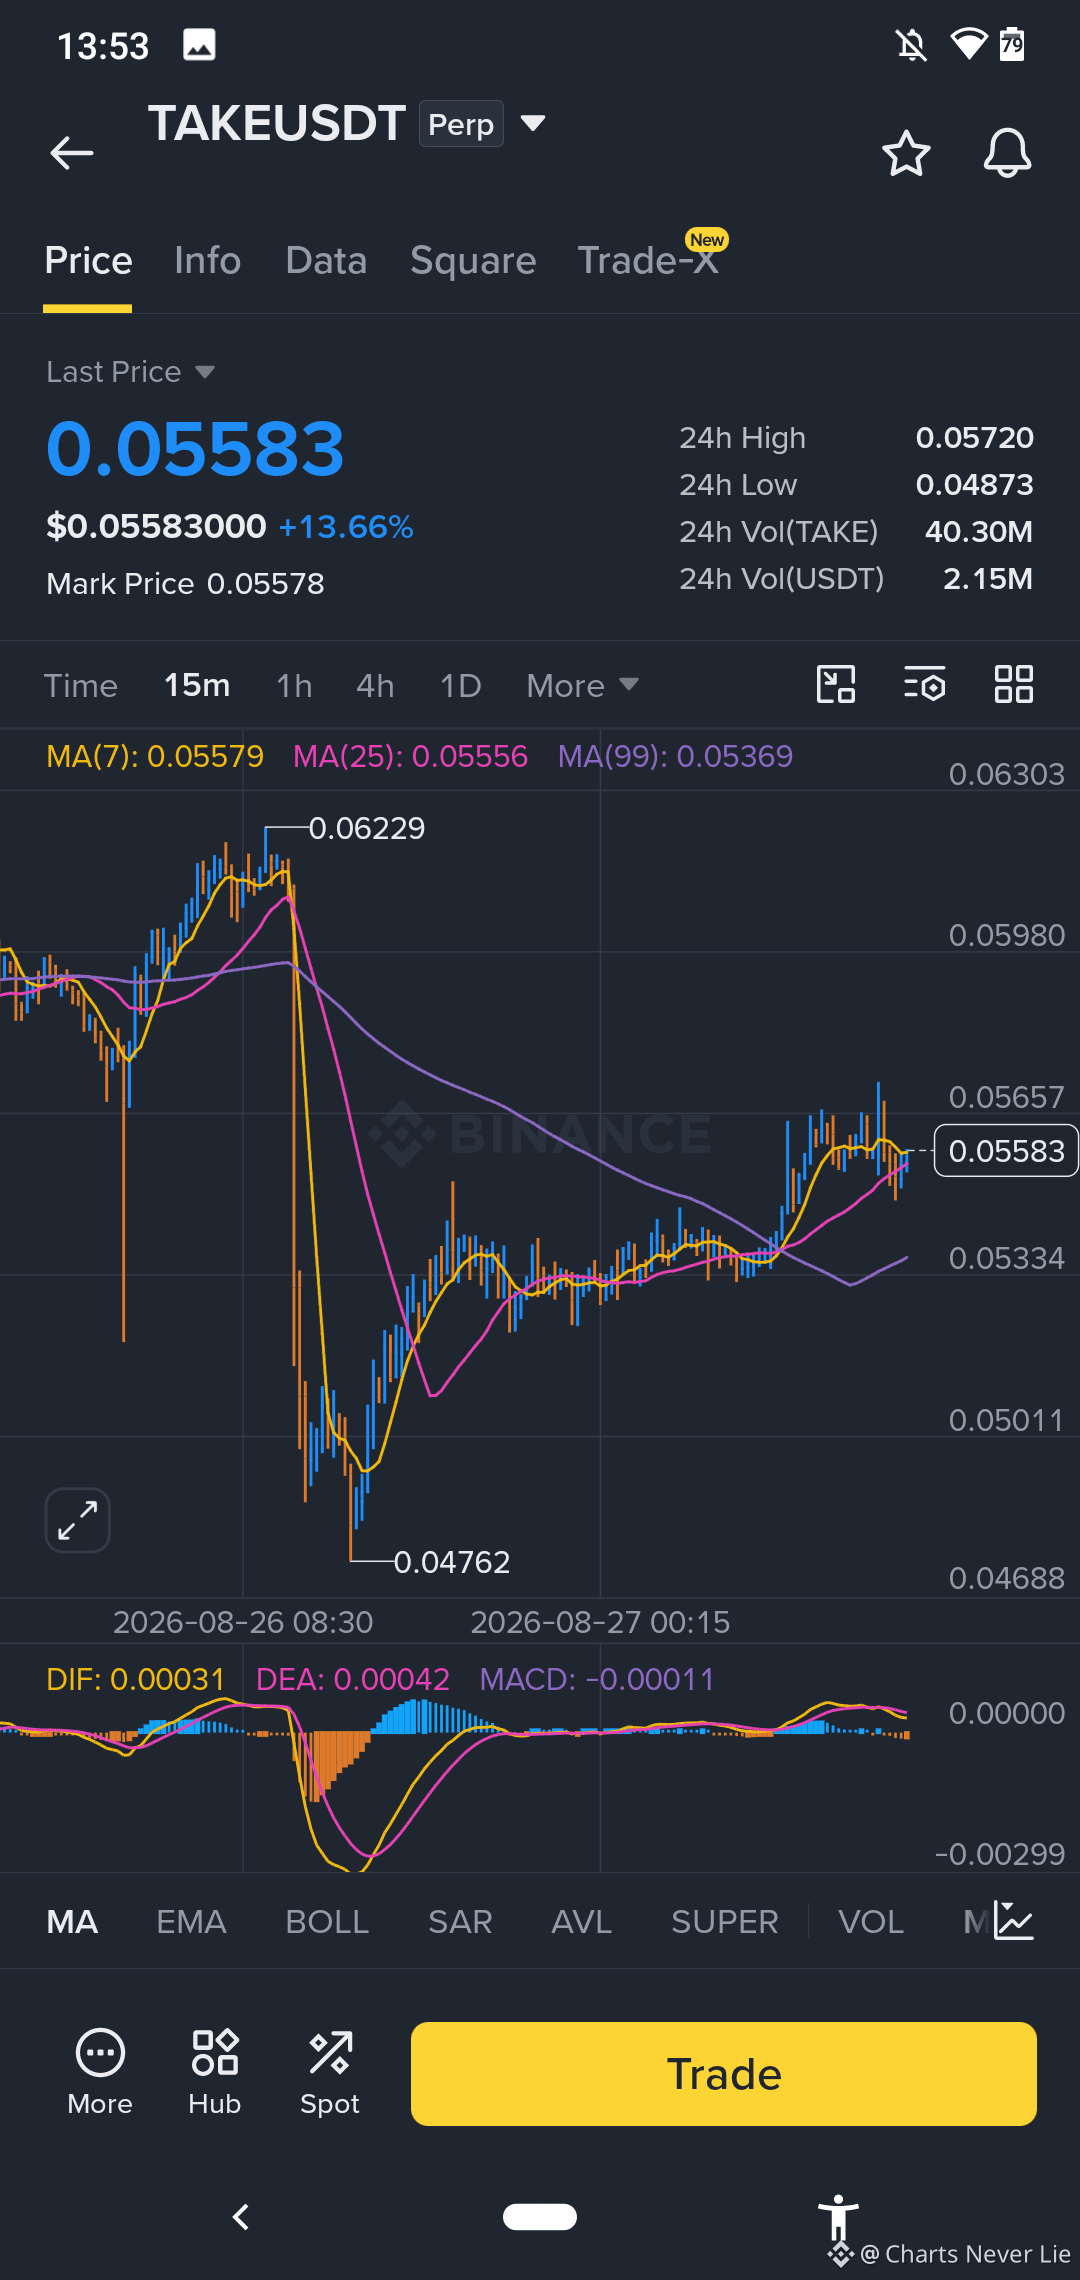Select the 1h interval

point(294,686)
